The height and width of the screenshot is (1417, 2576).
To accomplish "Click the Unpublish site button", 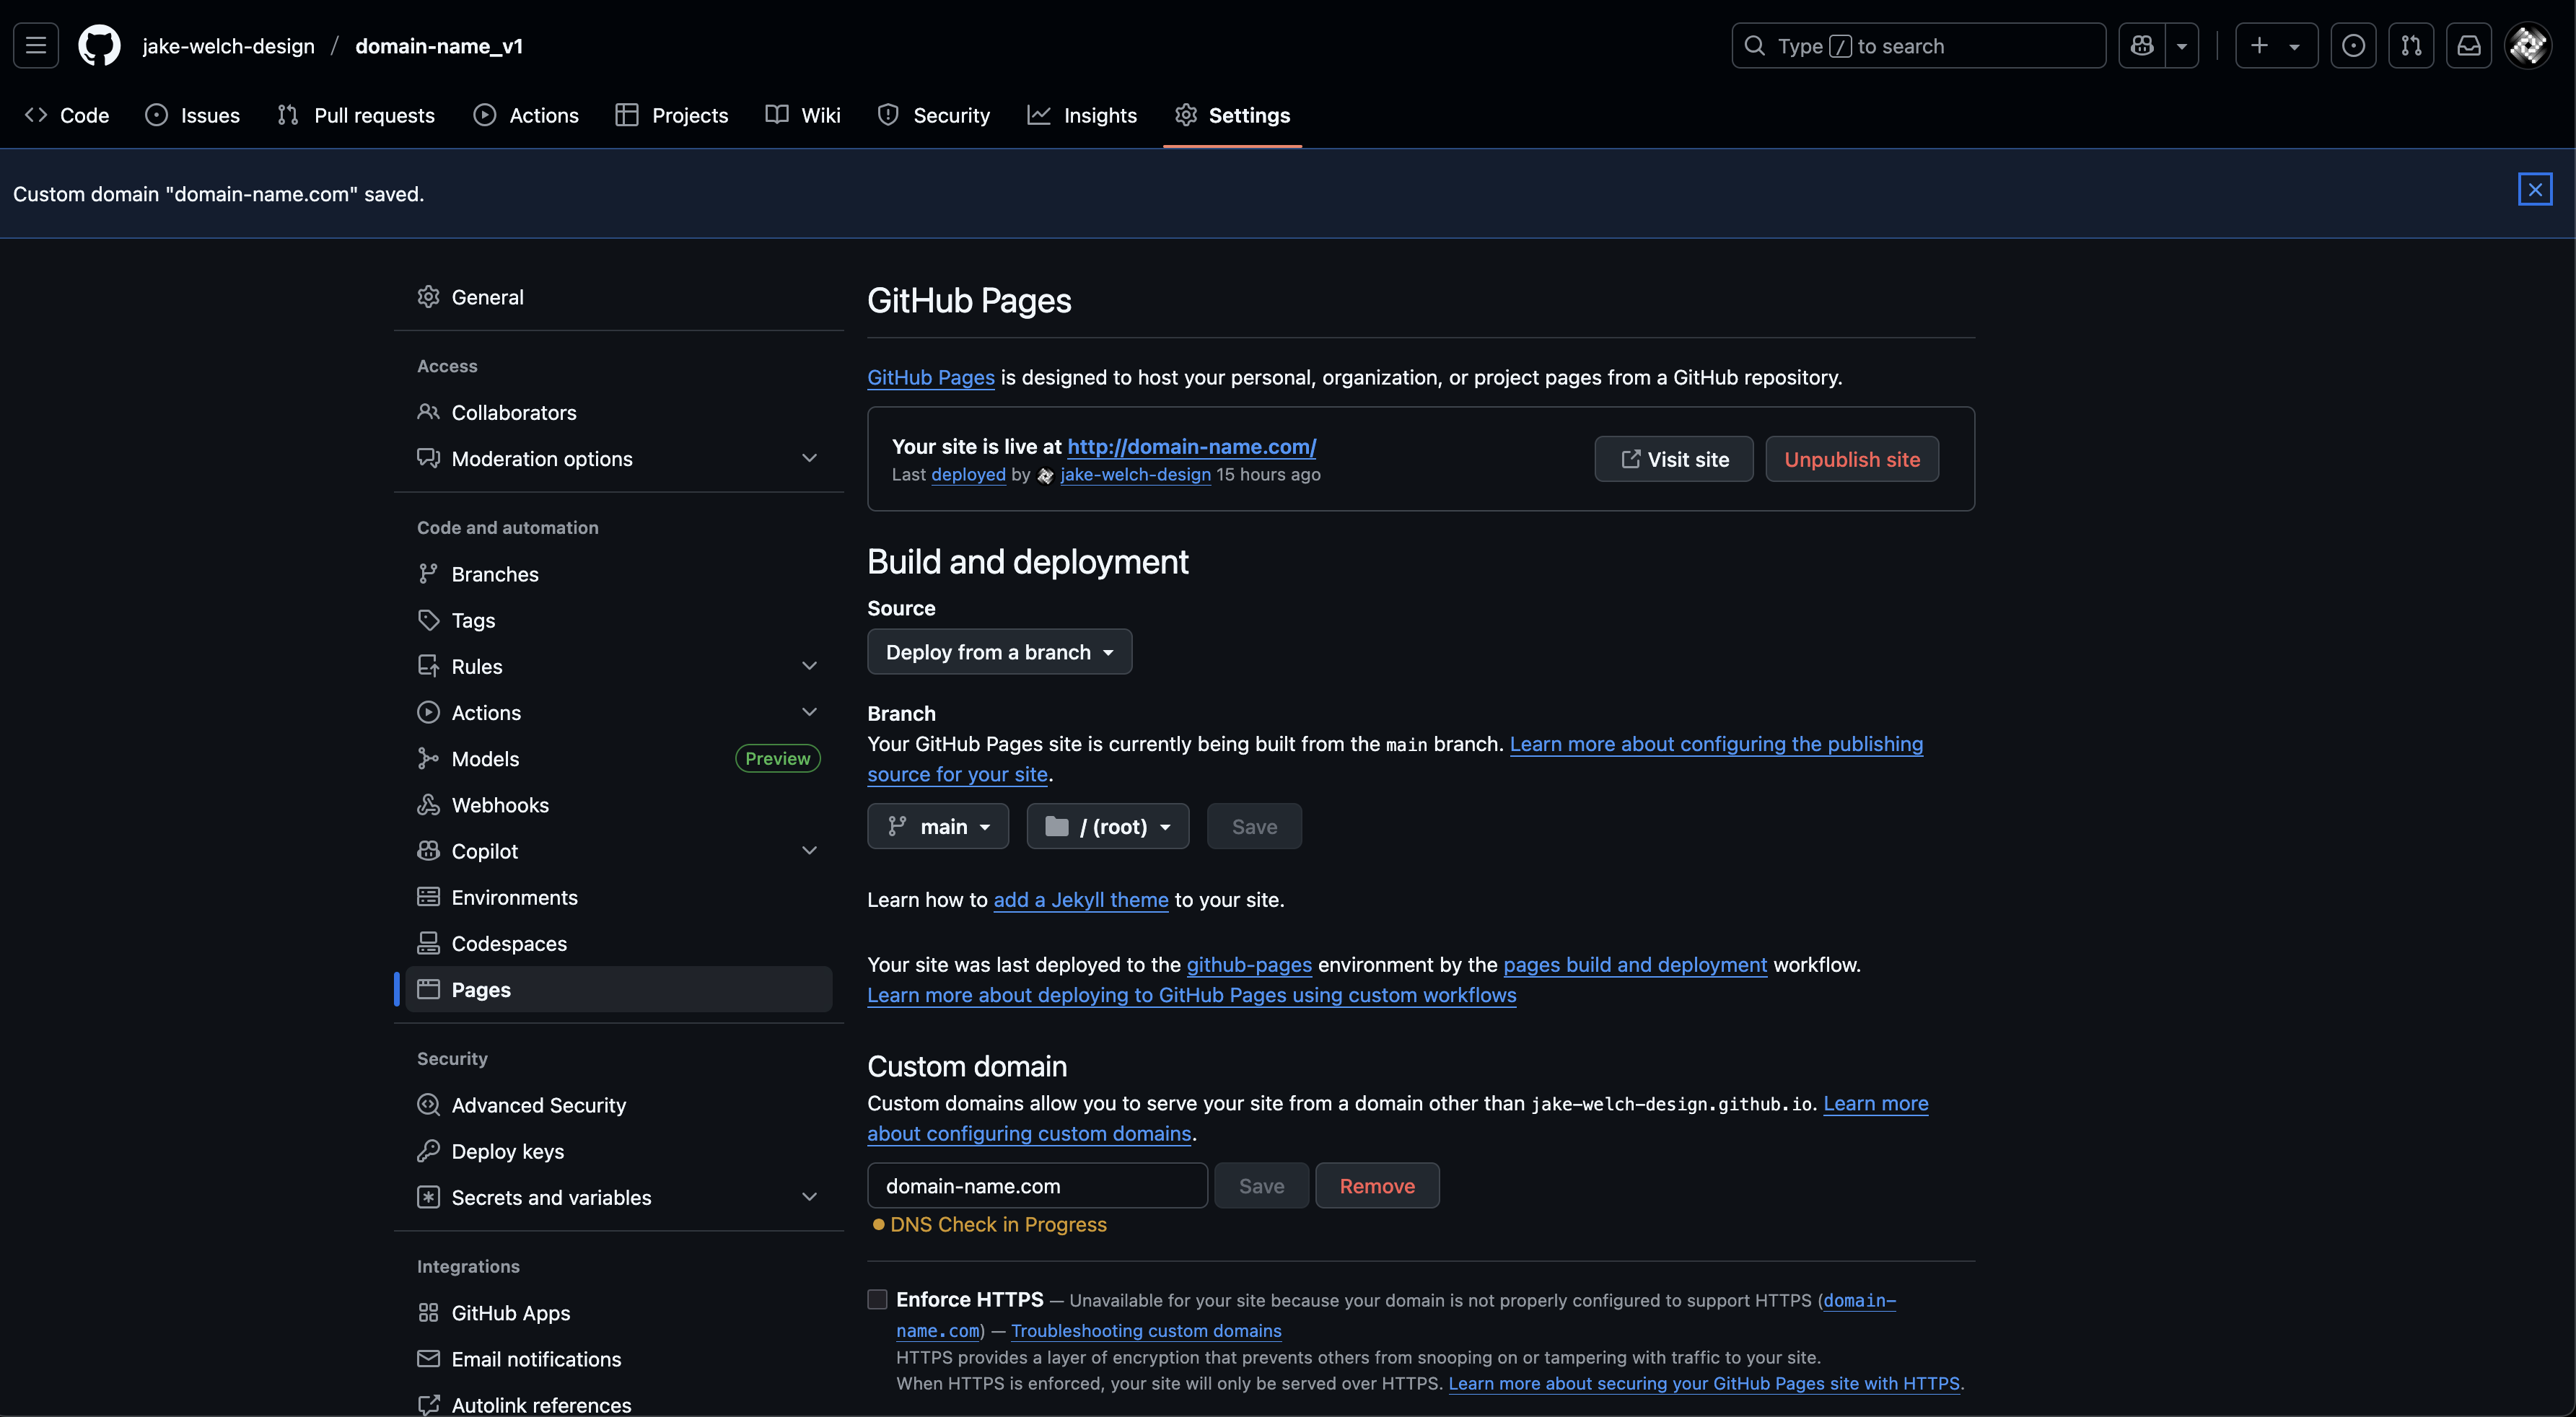I will [1852, 459].
